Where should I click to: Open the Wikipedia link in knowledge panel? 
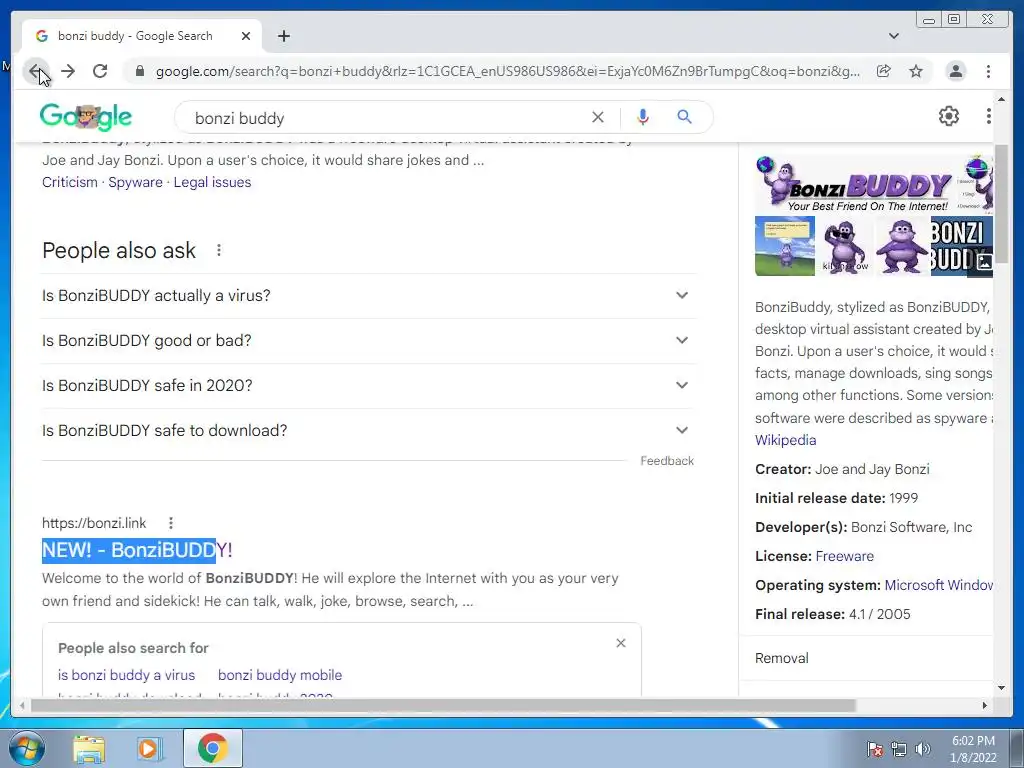tap(786, 440)
